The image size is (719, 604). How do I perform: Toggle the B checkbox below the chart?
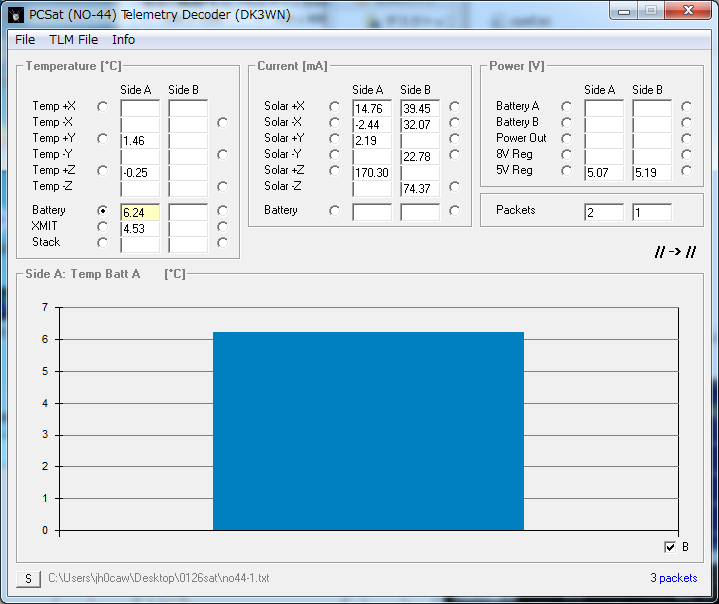670,547
